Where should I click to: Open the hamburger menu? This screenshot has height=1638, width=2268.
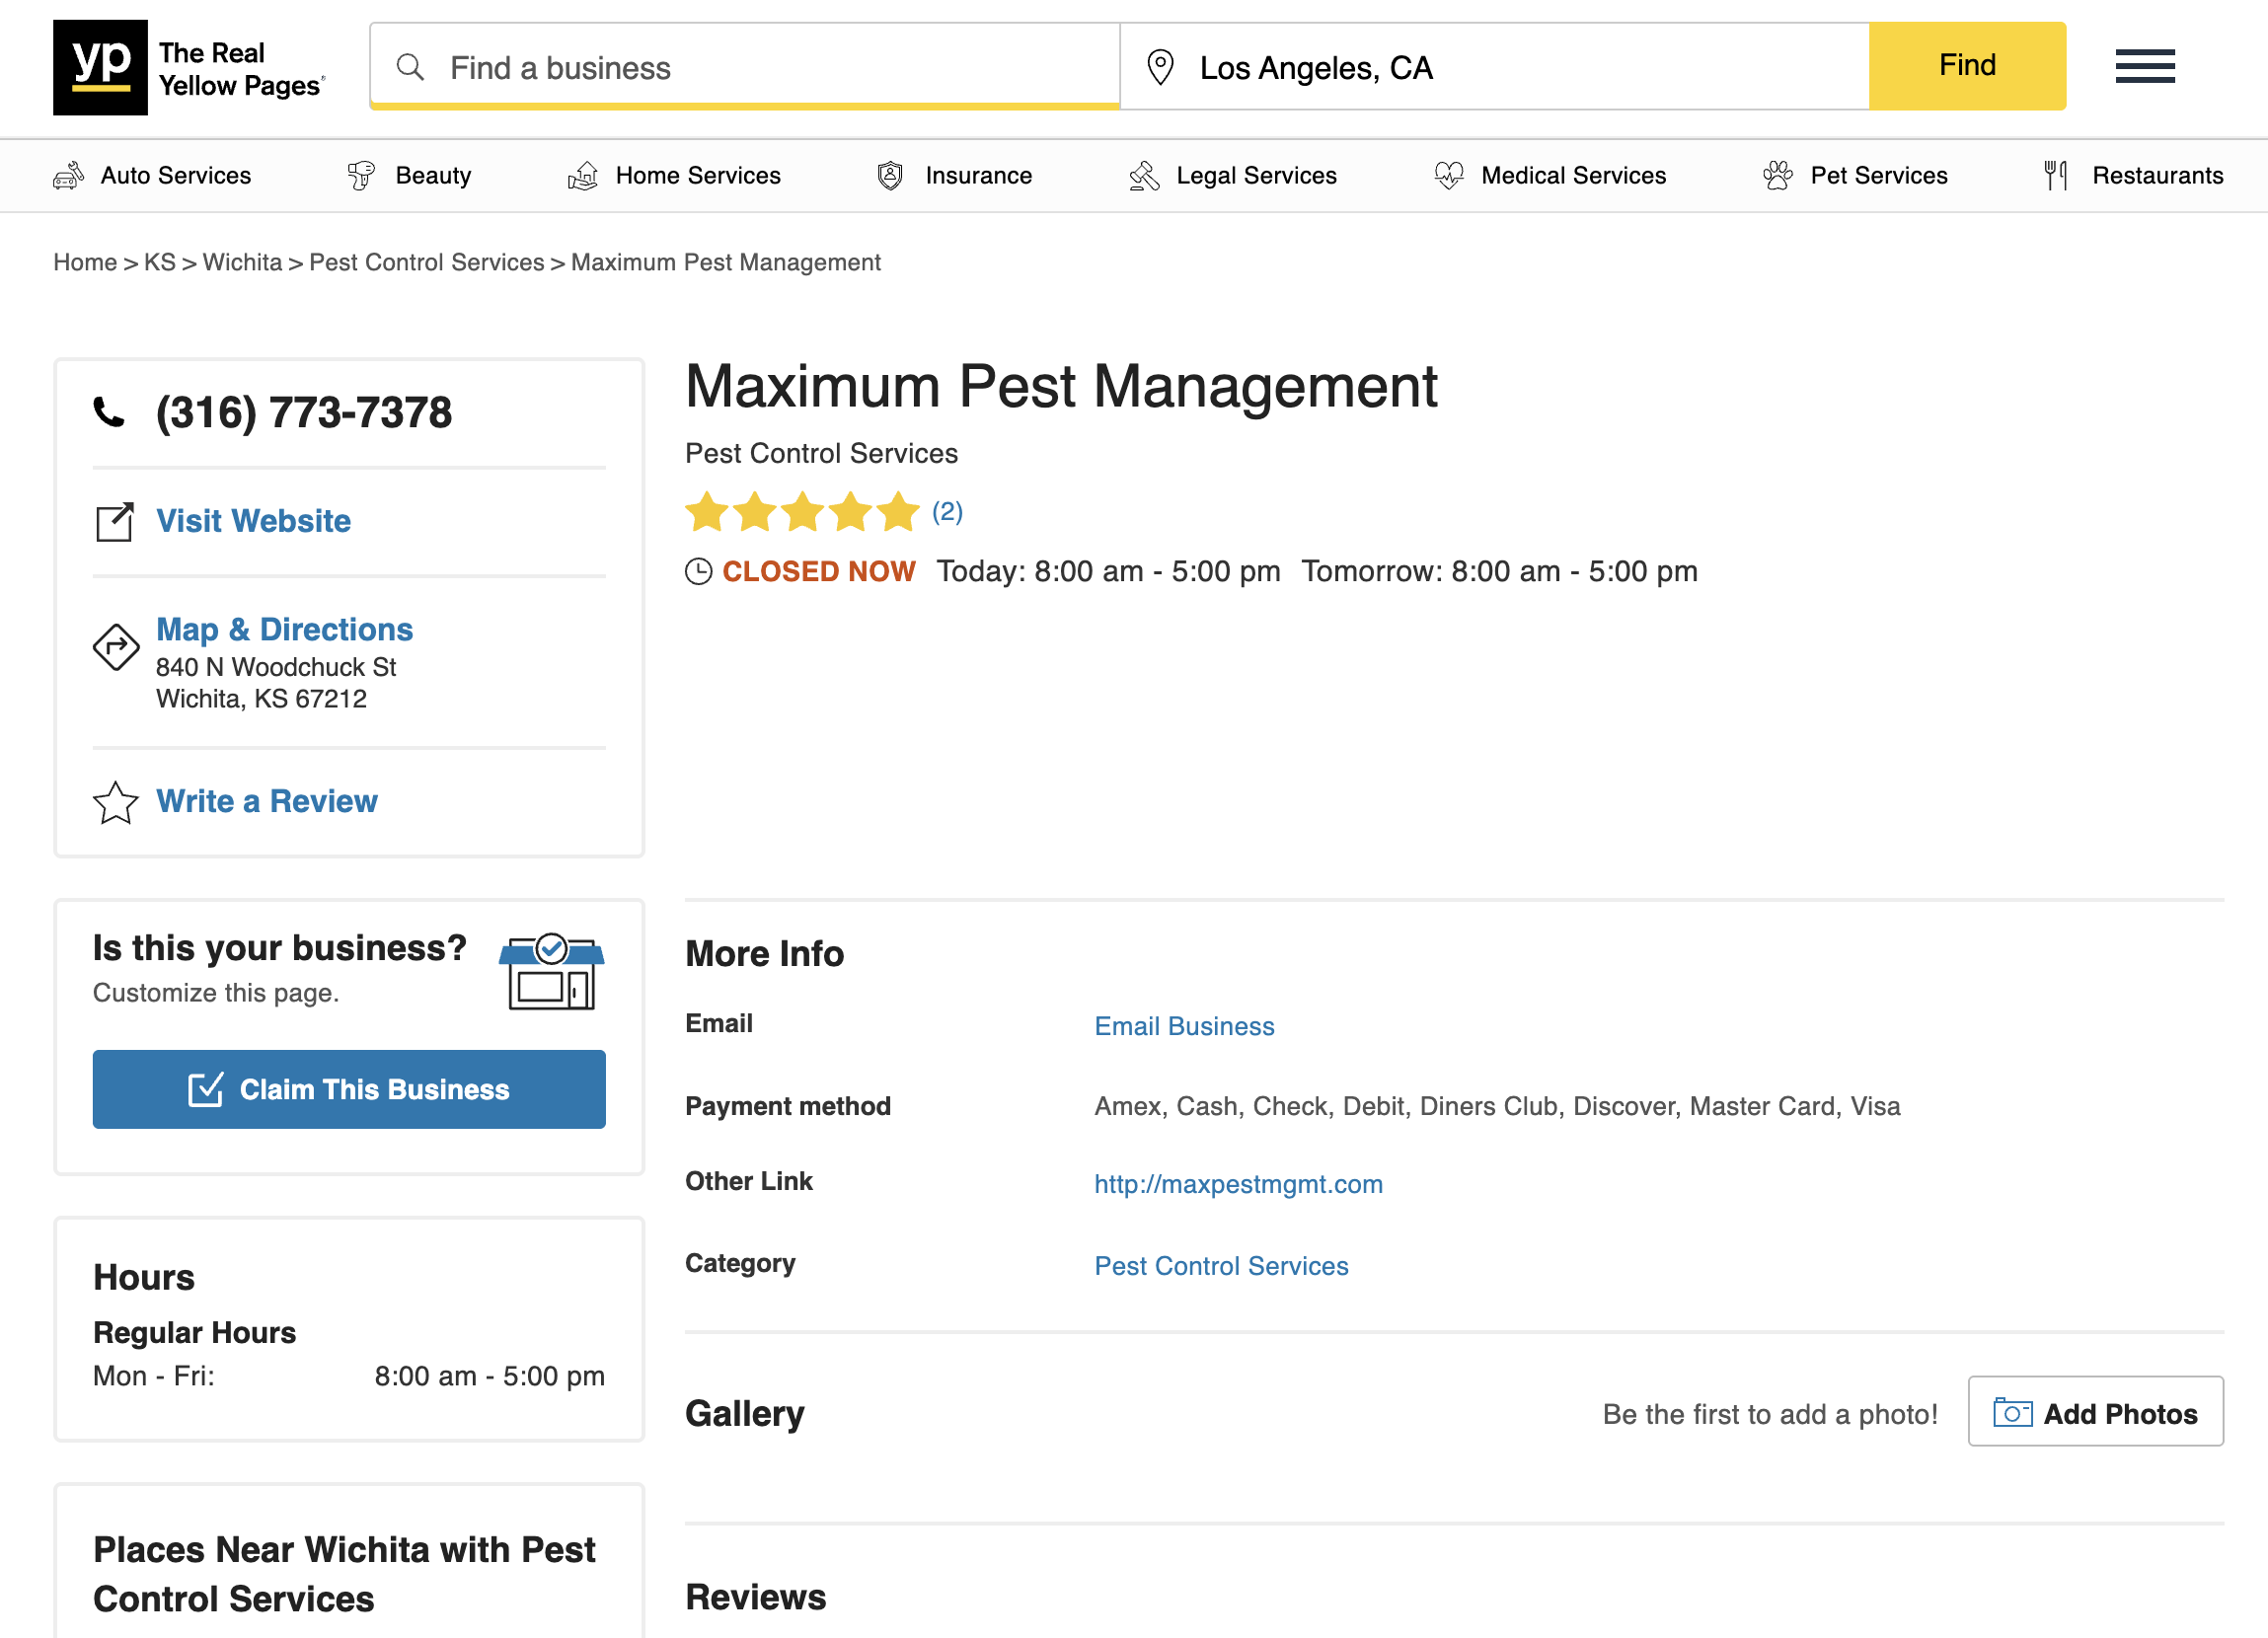pos(2144,66)
